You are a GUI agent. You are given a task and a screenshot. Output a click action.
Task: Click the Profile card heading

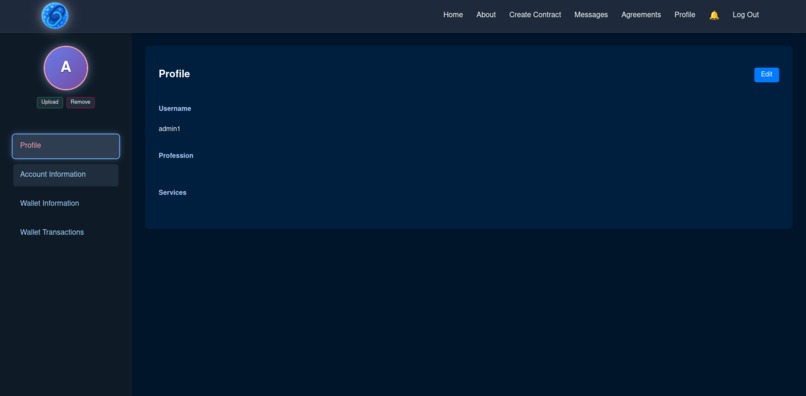click(174, 74)
